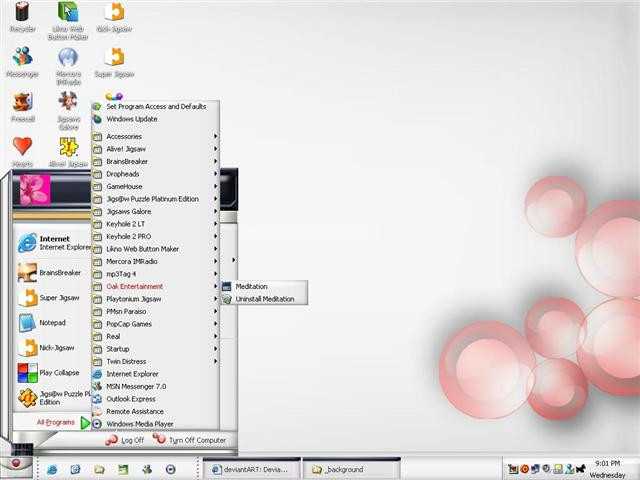Switch to deviantART taskbar window
Viewport: 640px width, 480px height.
(252, 469)
